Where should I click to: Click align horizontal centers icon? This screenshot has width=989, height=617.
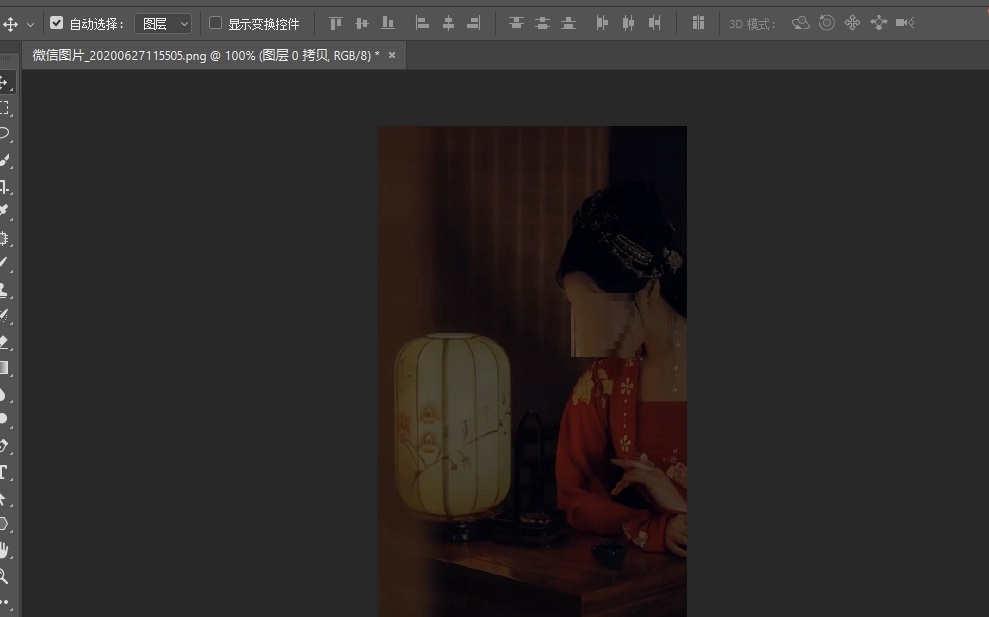pos(446,22)
